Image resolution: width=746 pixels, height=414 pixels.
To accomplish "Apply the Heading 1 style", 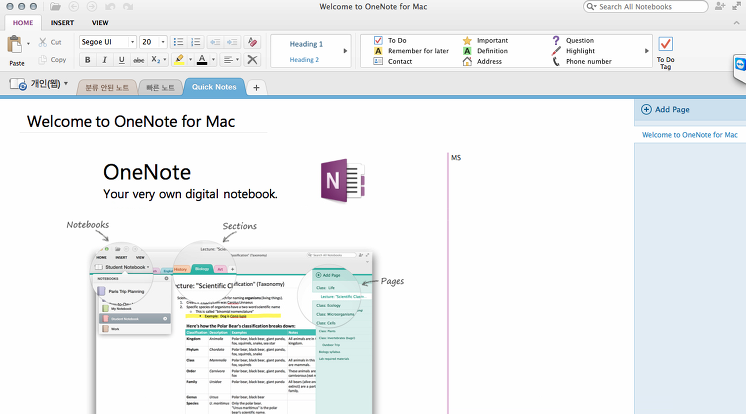I will point(306,44).
